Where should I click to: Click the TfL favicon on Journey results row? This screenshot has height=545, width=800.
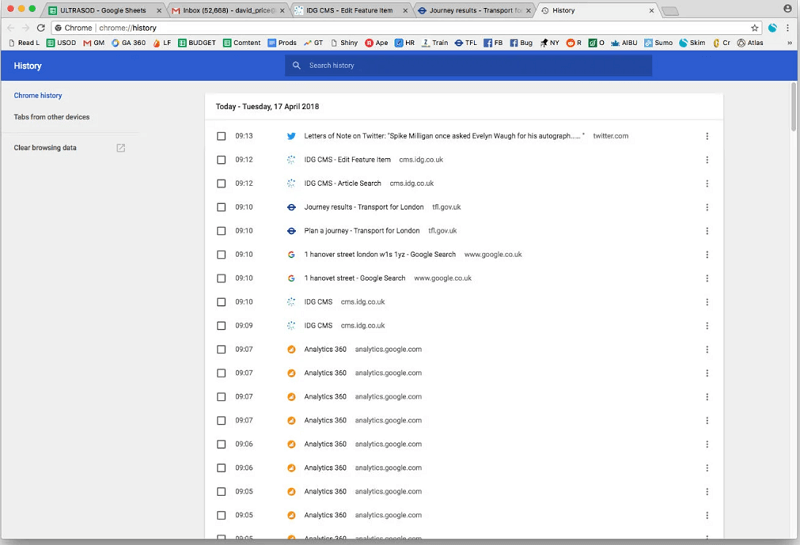tap(291, 207)
